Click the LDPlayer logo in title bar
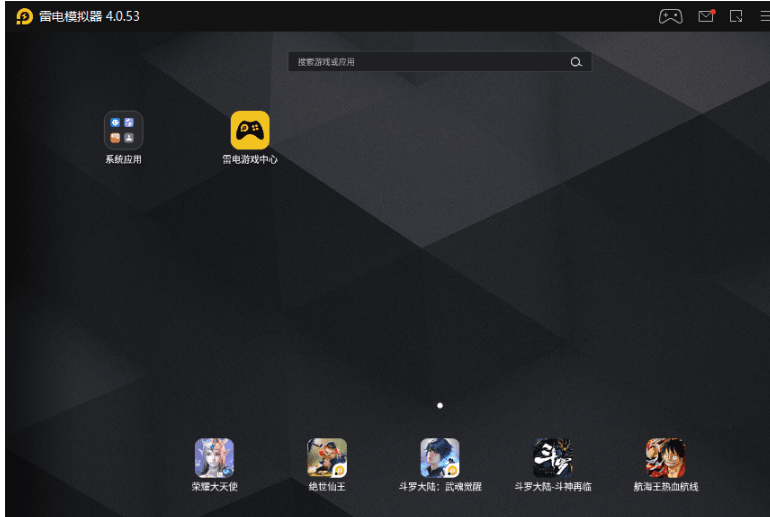Viewport: 770px width, 517px height. (24, 16)
